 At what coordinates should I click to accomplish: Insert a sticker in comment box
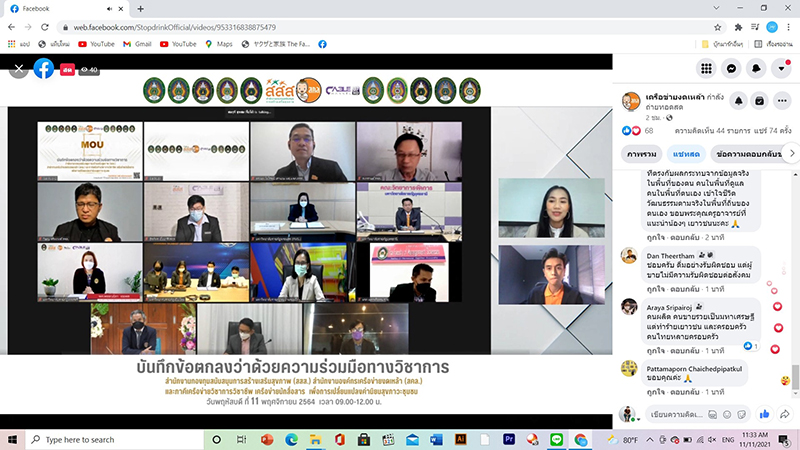tap(742, 414)
